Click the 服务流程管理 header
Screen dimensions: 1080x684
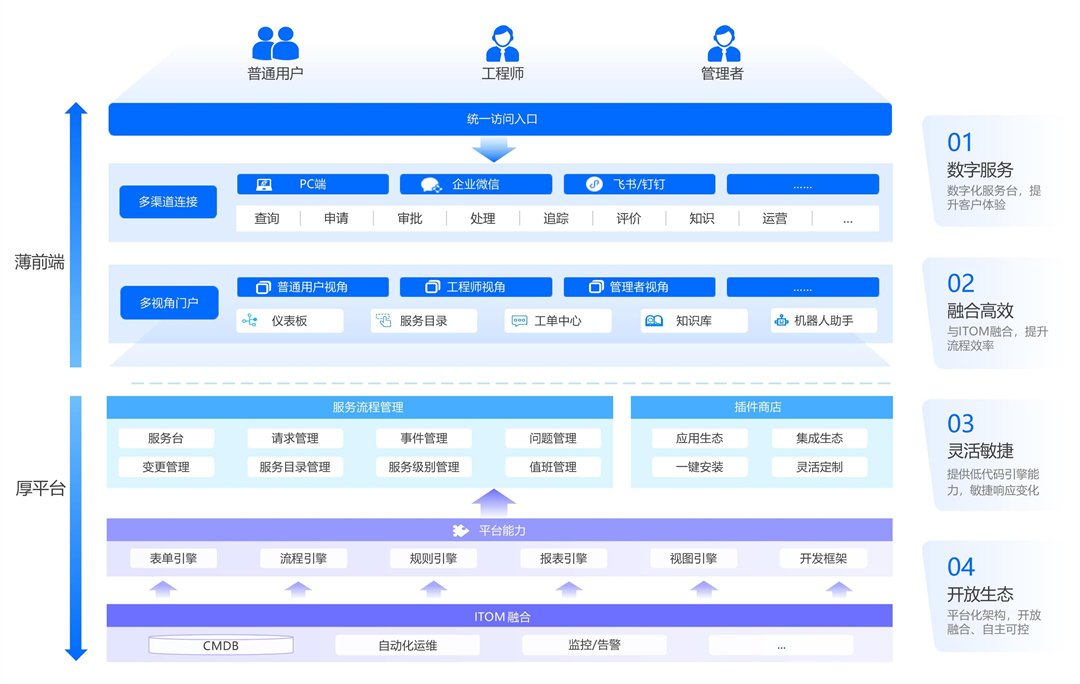point(360,407)
